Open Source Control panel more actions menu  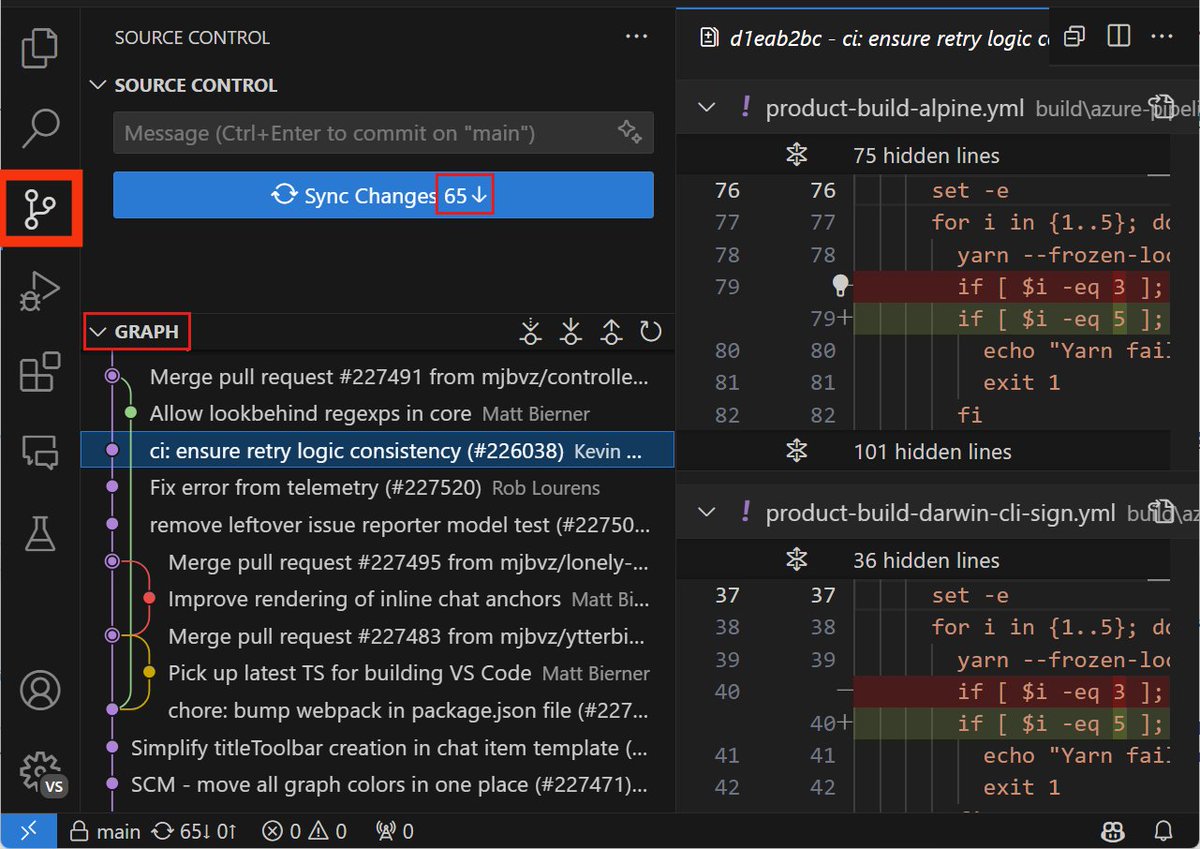tap(637, 37)
